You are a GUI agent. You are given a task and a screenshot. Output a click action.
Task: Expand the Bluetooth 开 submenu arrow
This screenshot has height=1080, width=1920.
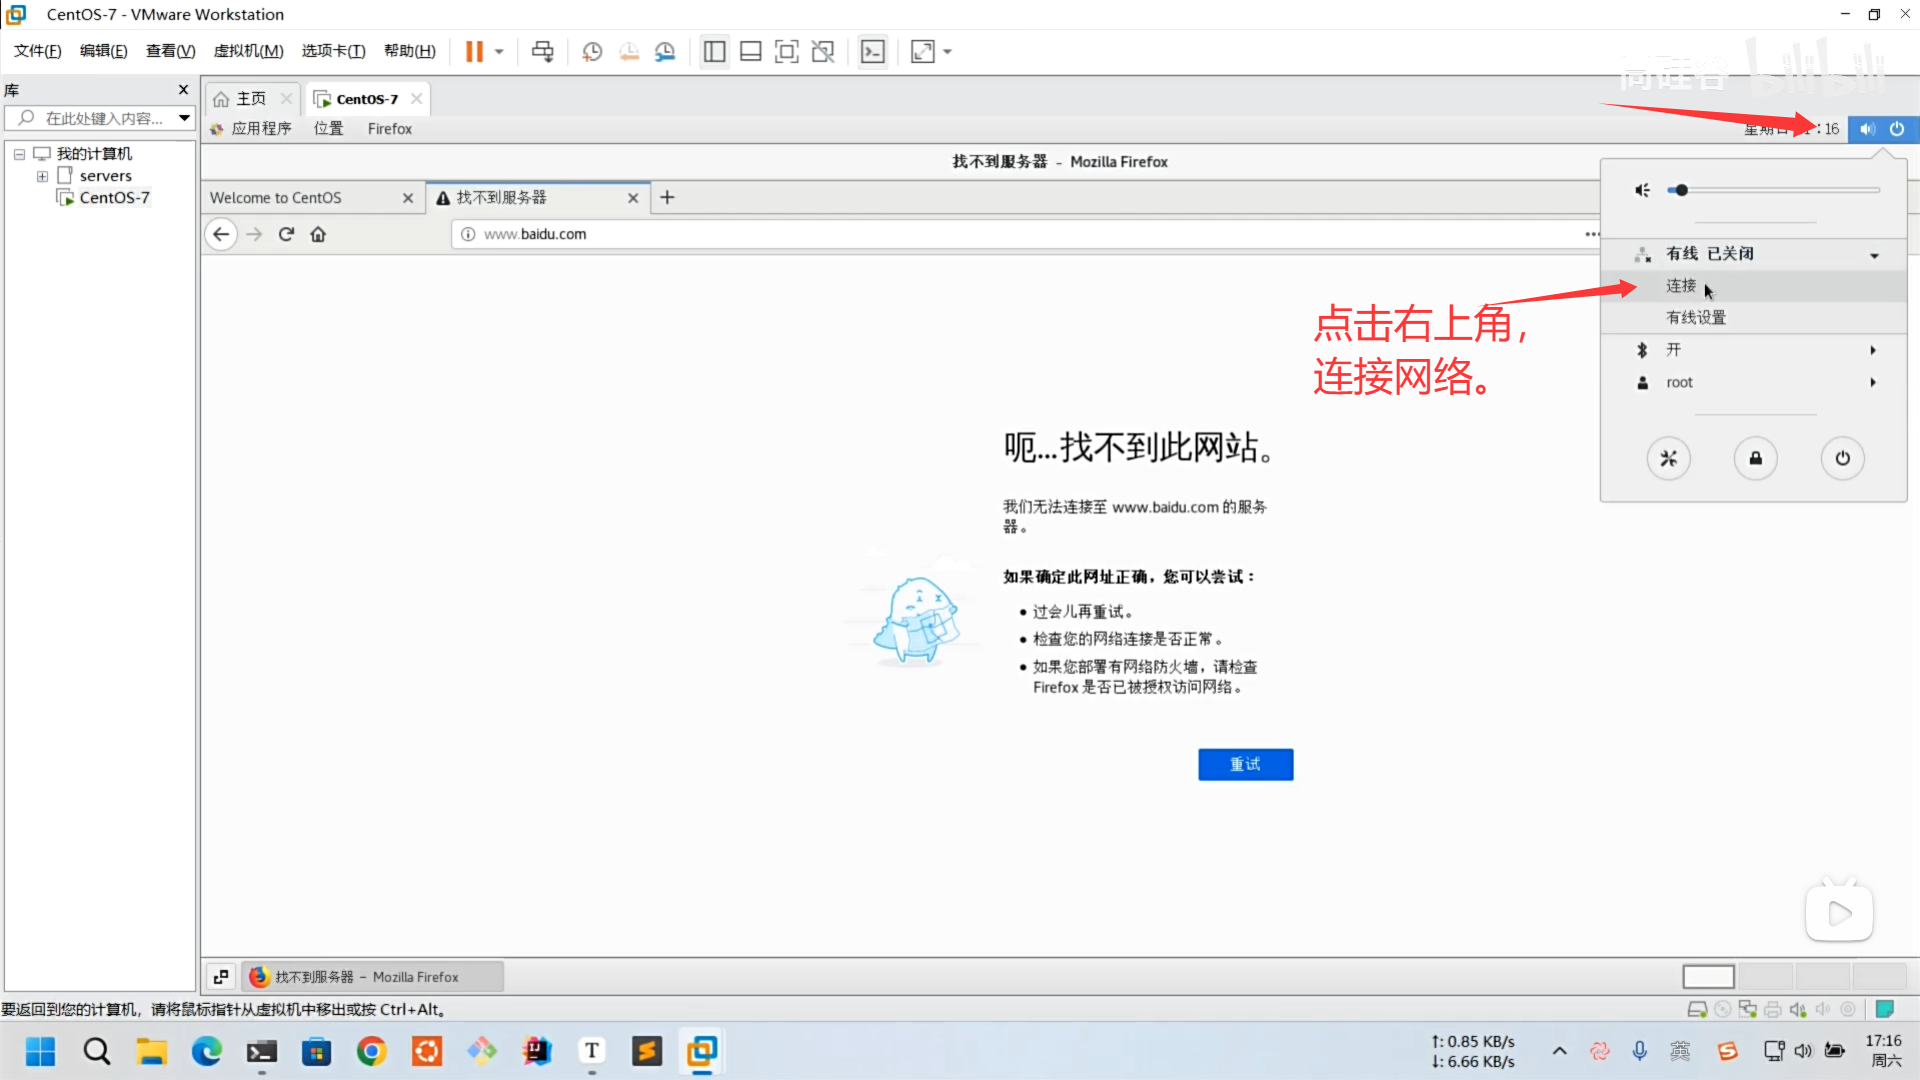(1873, 350)
